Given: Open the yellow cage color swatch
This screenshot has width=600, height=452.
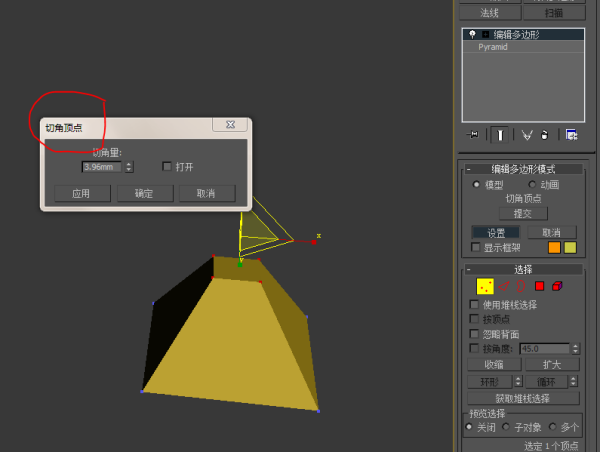Looking at the screenshot, I should pyautogui.click(x=570, y=248).
